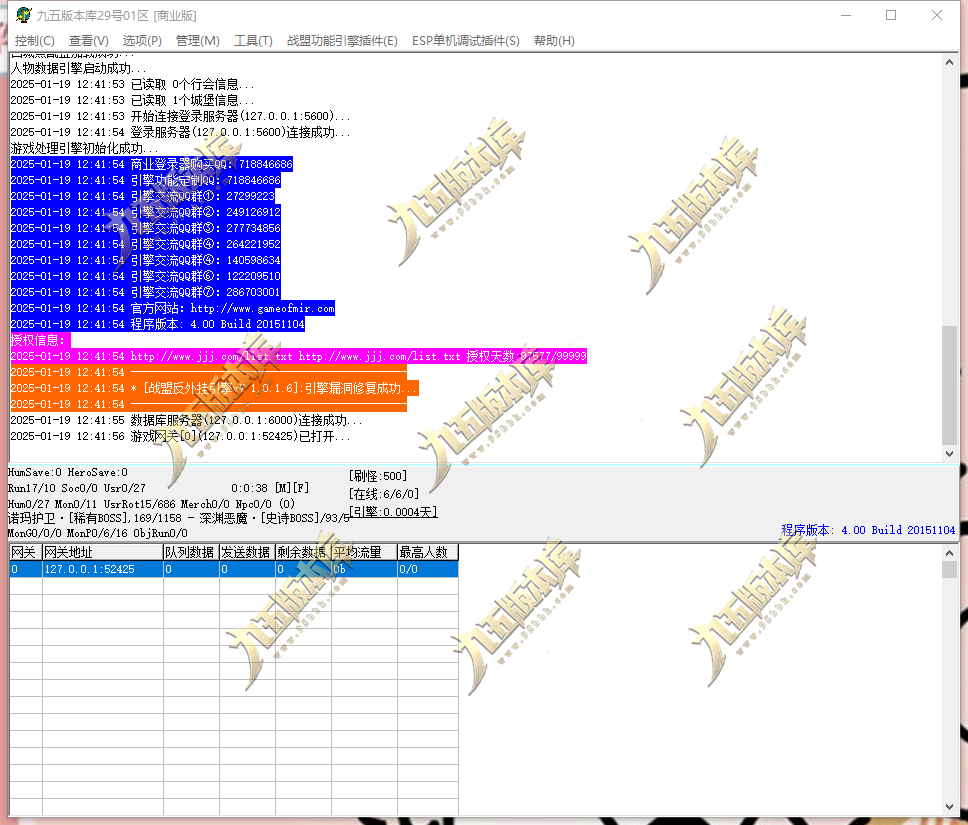Click the 网关 column header

pos(25,552)
